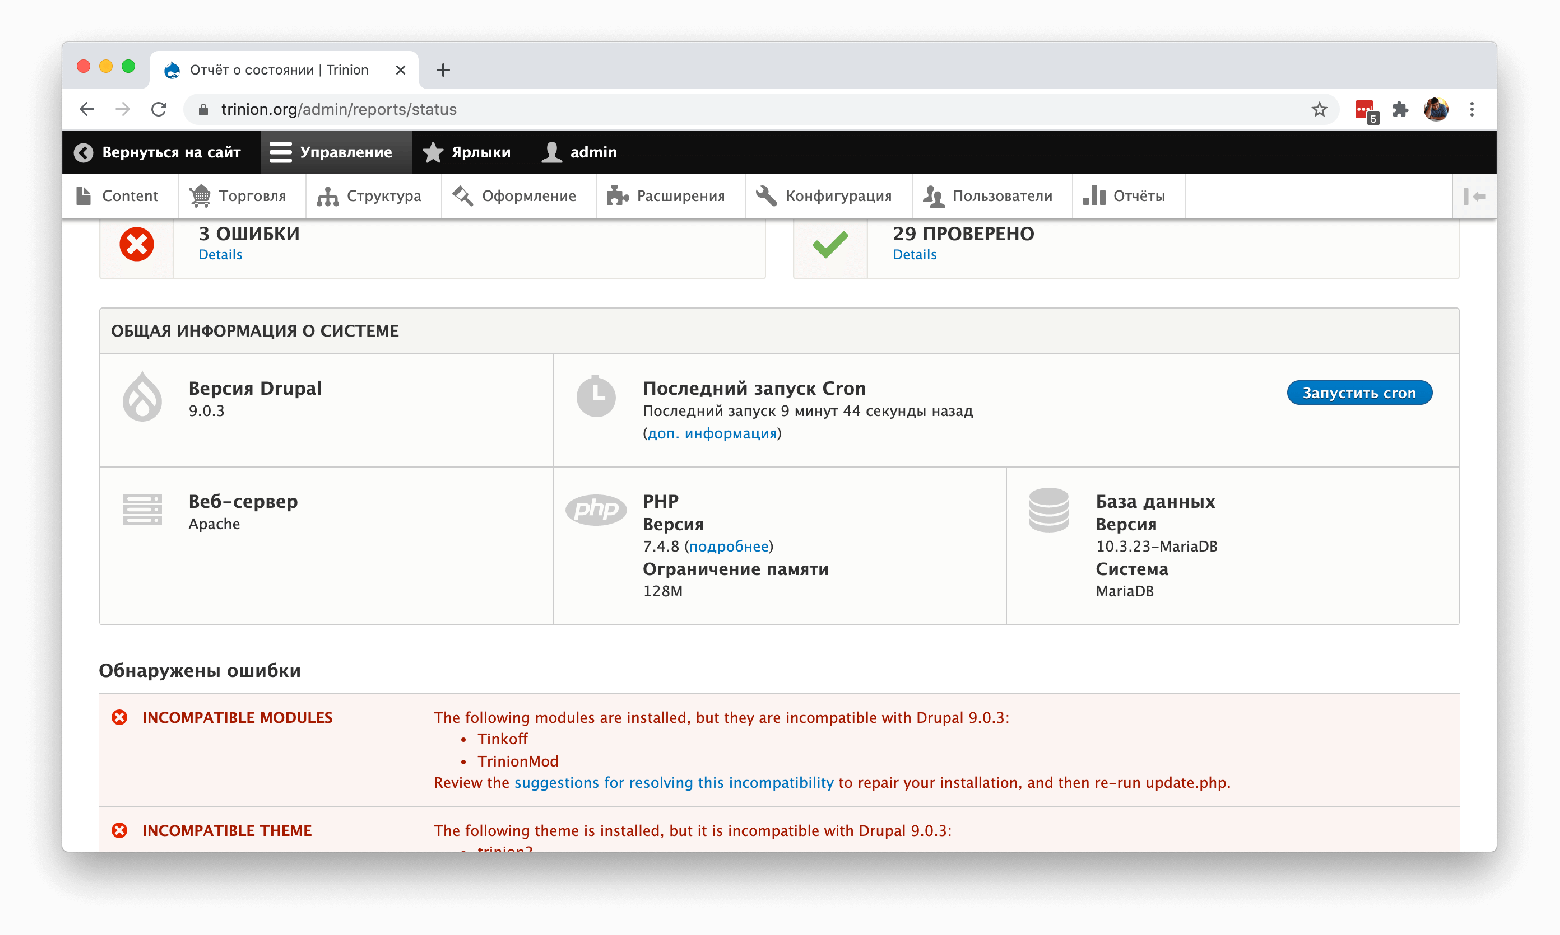Viewport: 1560px width, 935px height.
Task: Open the доп. информация cron link
Action: tap(712, 434)
